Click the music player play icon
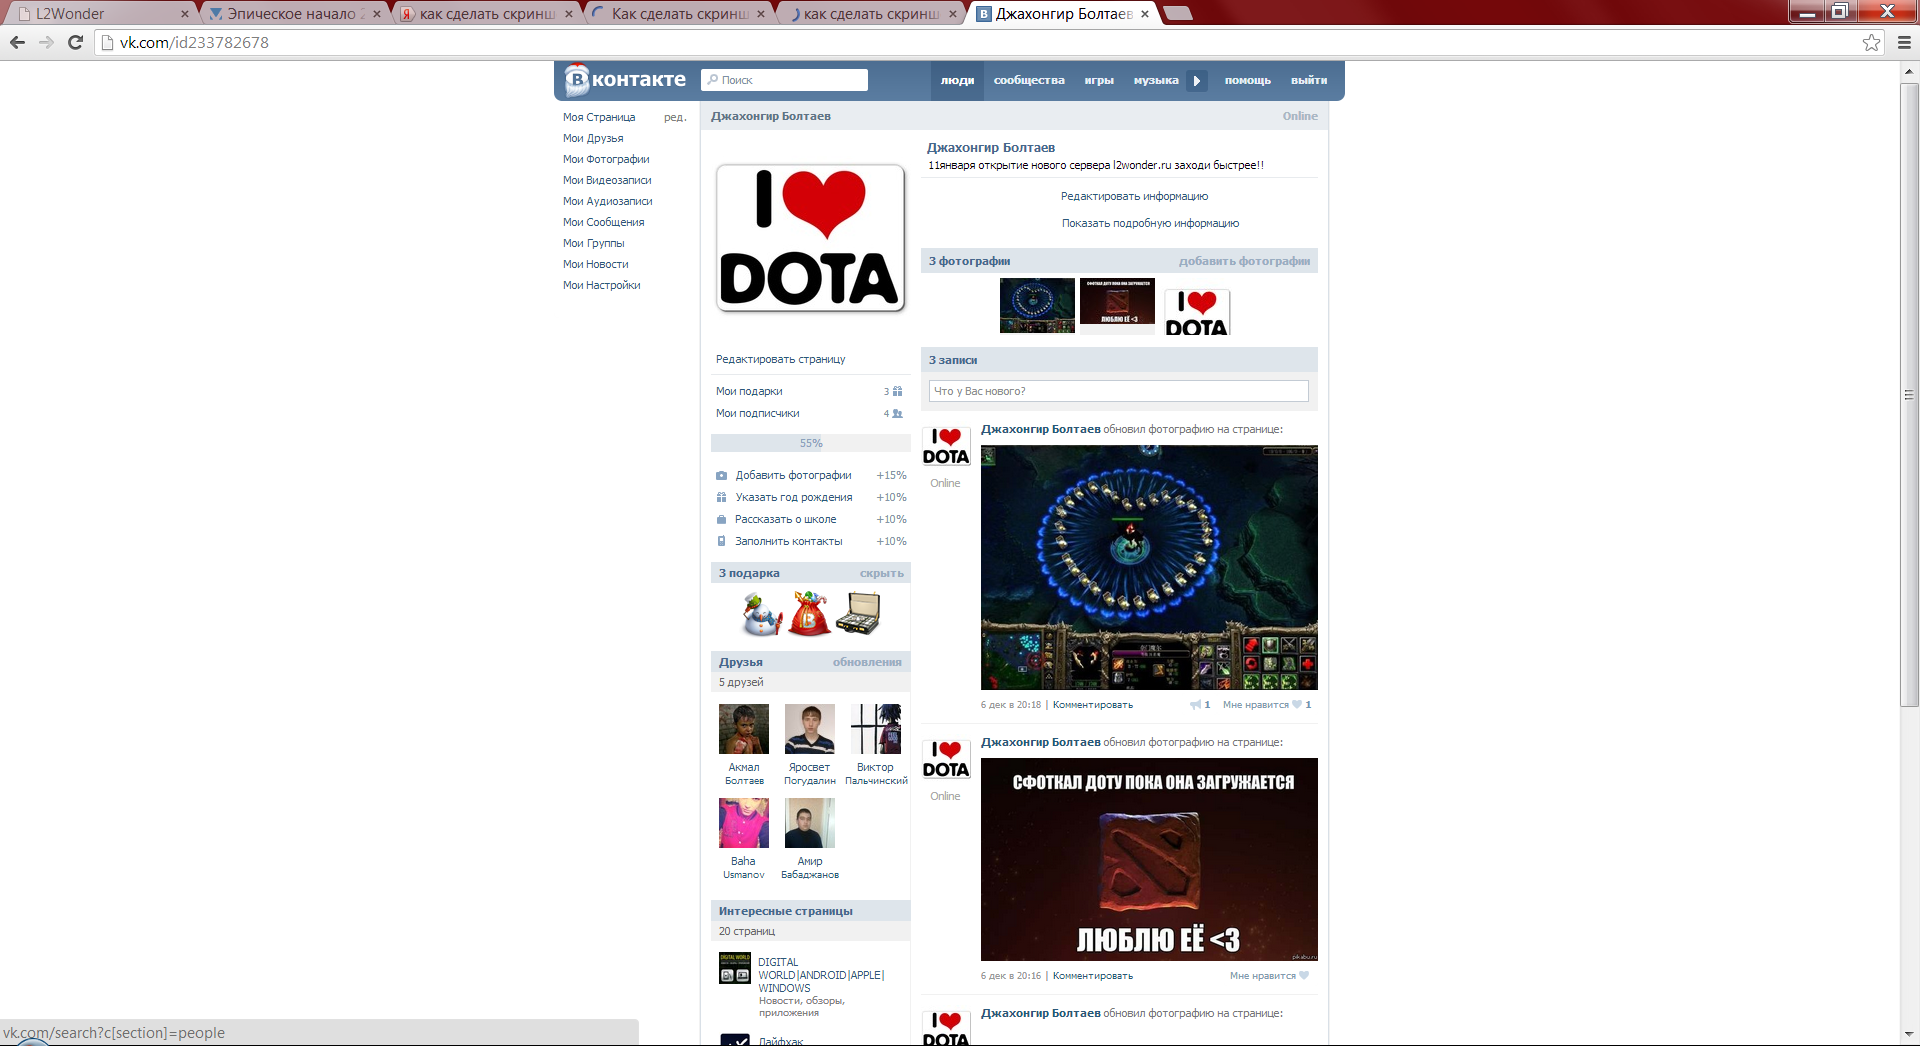This screenshot has width=1920, height=1046. click(1197, 81)
